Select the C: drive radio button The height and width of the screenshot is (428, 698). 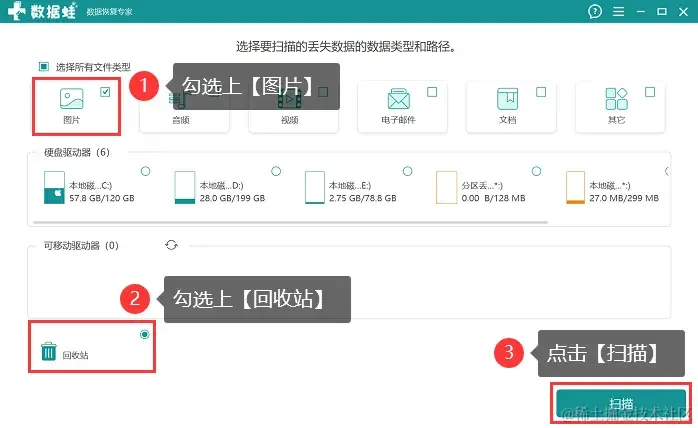[x=146, y=171]
